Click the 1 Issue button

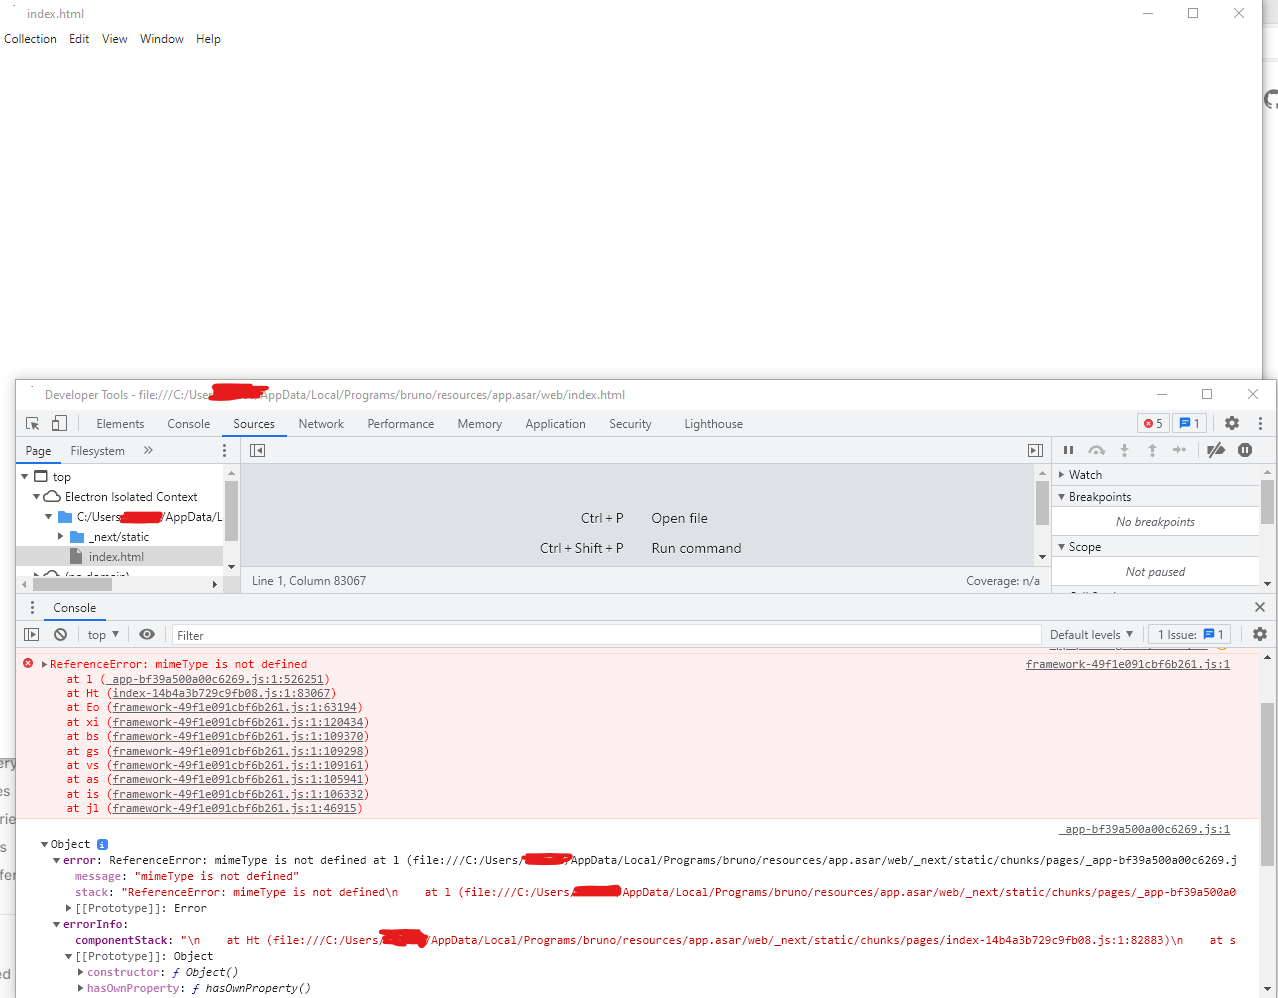(x=1189, y=634)
